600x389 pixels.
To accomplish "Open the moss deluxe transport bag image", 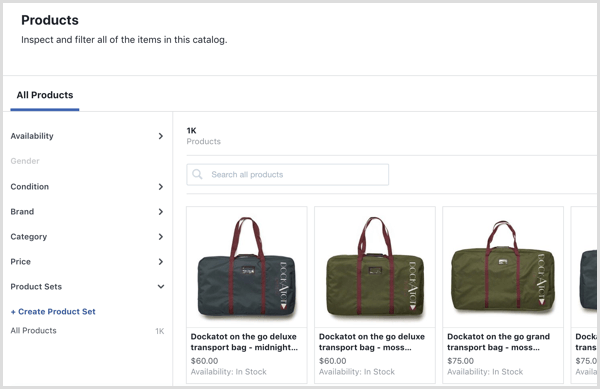I will [x=375, y=267].
